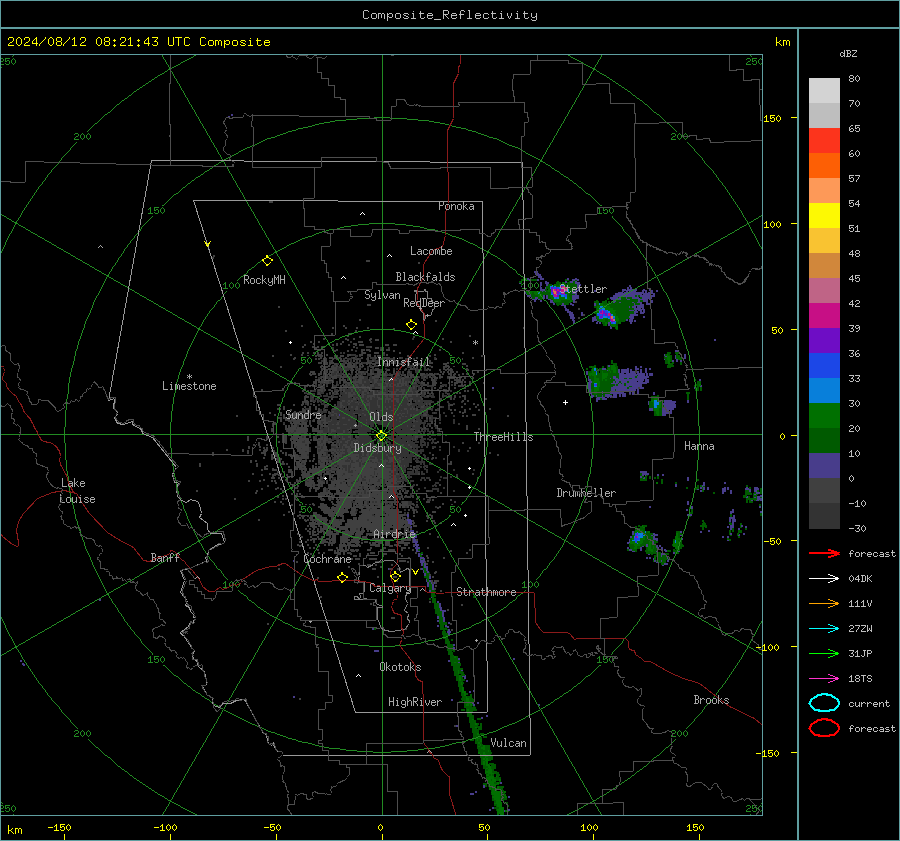Image resolution: width=900 pixels, height=841 pixels.
Task: Select the orange 111V arrow in legend
Action: pos(824,603)
